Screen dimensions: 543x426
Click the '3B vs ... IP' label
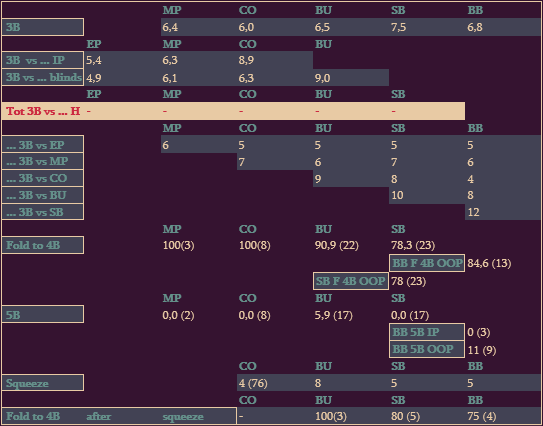42,60
